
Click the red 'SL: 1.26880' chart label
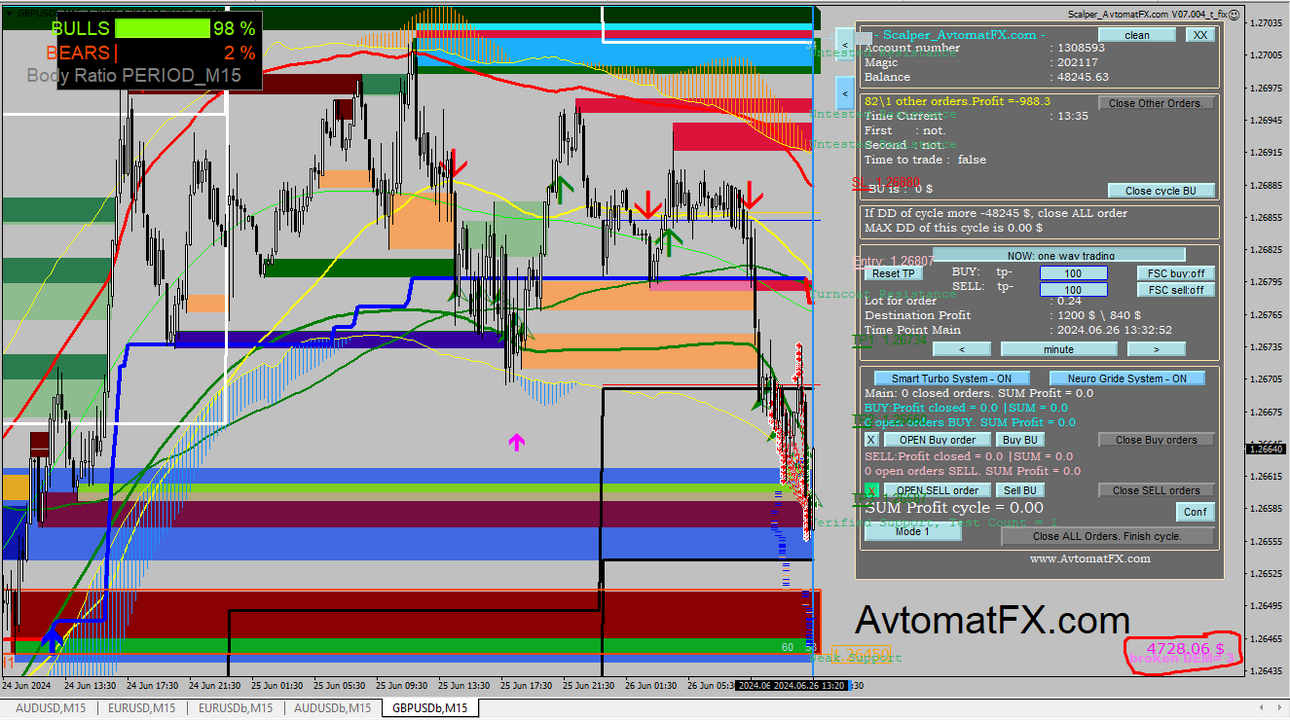tap(886, 183)
